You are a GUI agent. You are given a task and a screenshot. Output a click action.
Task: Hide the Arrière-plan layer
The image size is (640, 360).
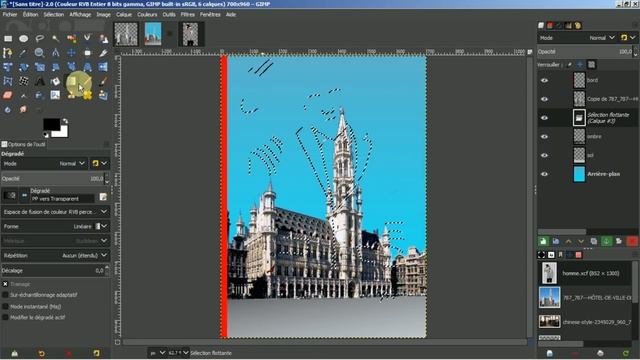coord(544,174)
